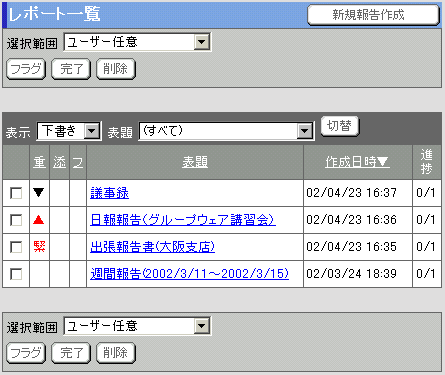
Task: Click 0/1 progress in 議事録 row
Action: pyautogui.click(x=426, y=193)
